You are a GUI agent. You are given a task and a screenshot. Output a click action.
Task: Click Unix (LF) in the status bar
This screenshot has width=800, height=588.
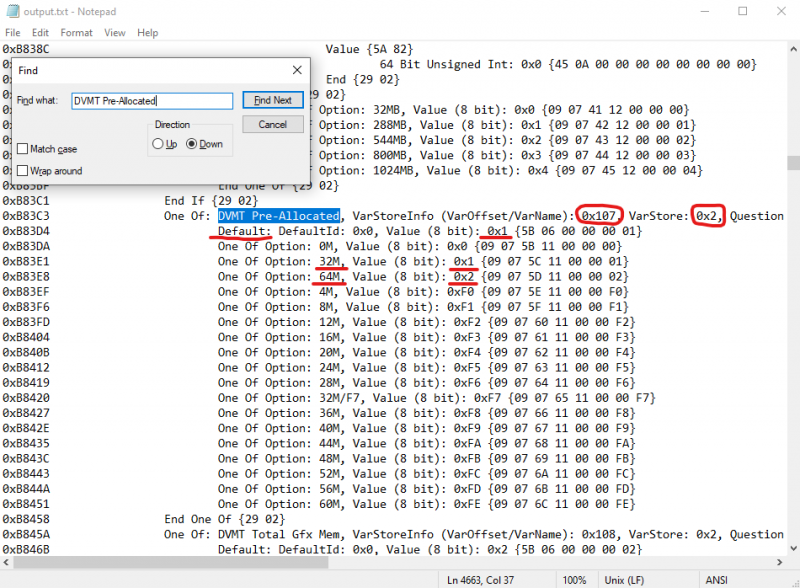coord(624,580)
